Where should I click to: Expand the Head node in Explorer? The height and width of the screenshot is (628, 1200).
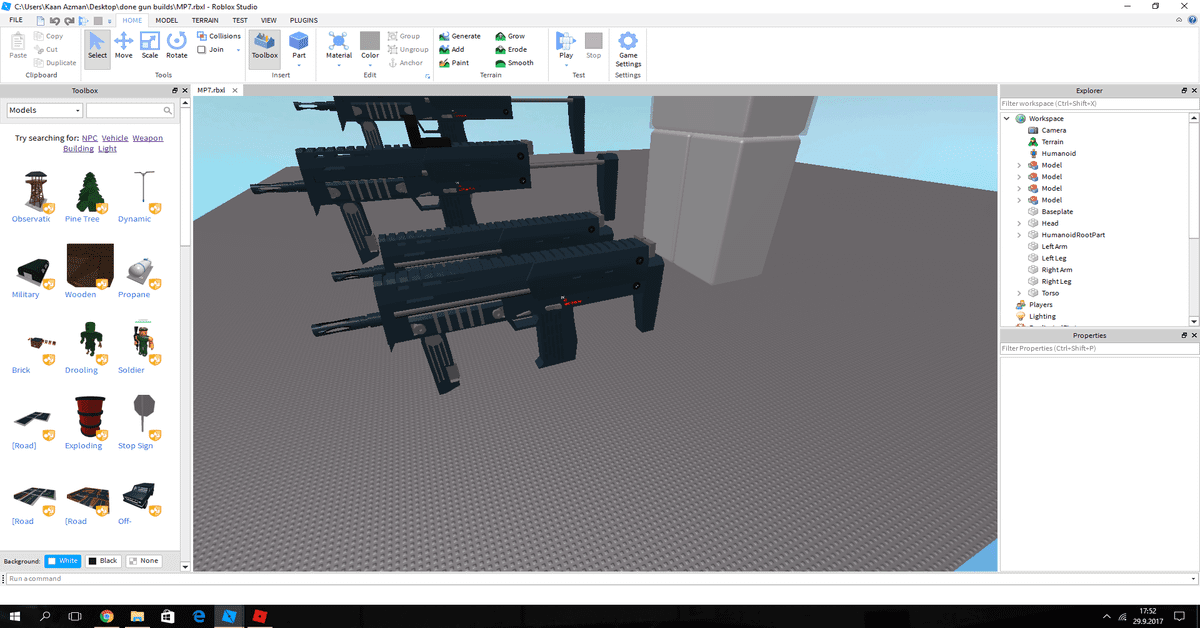1019,223
